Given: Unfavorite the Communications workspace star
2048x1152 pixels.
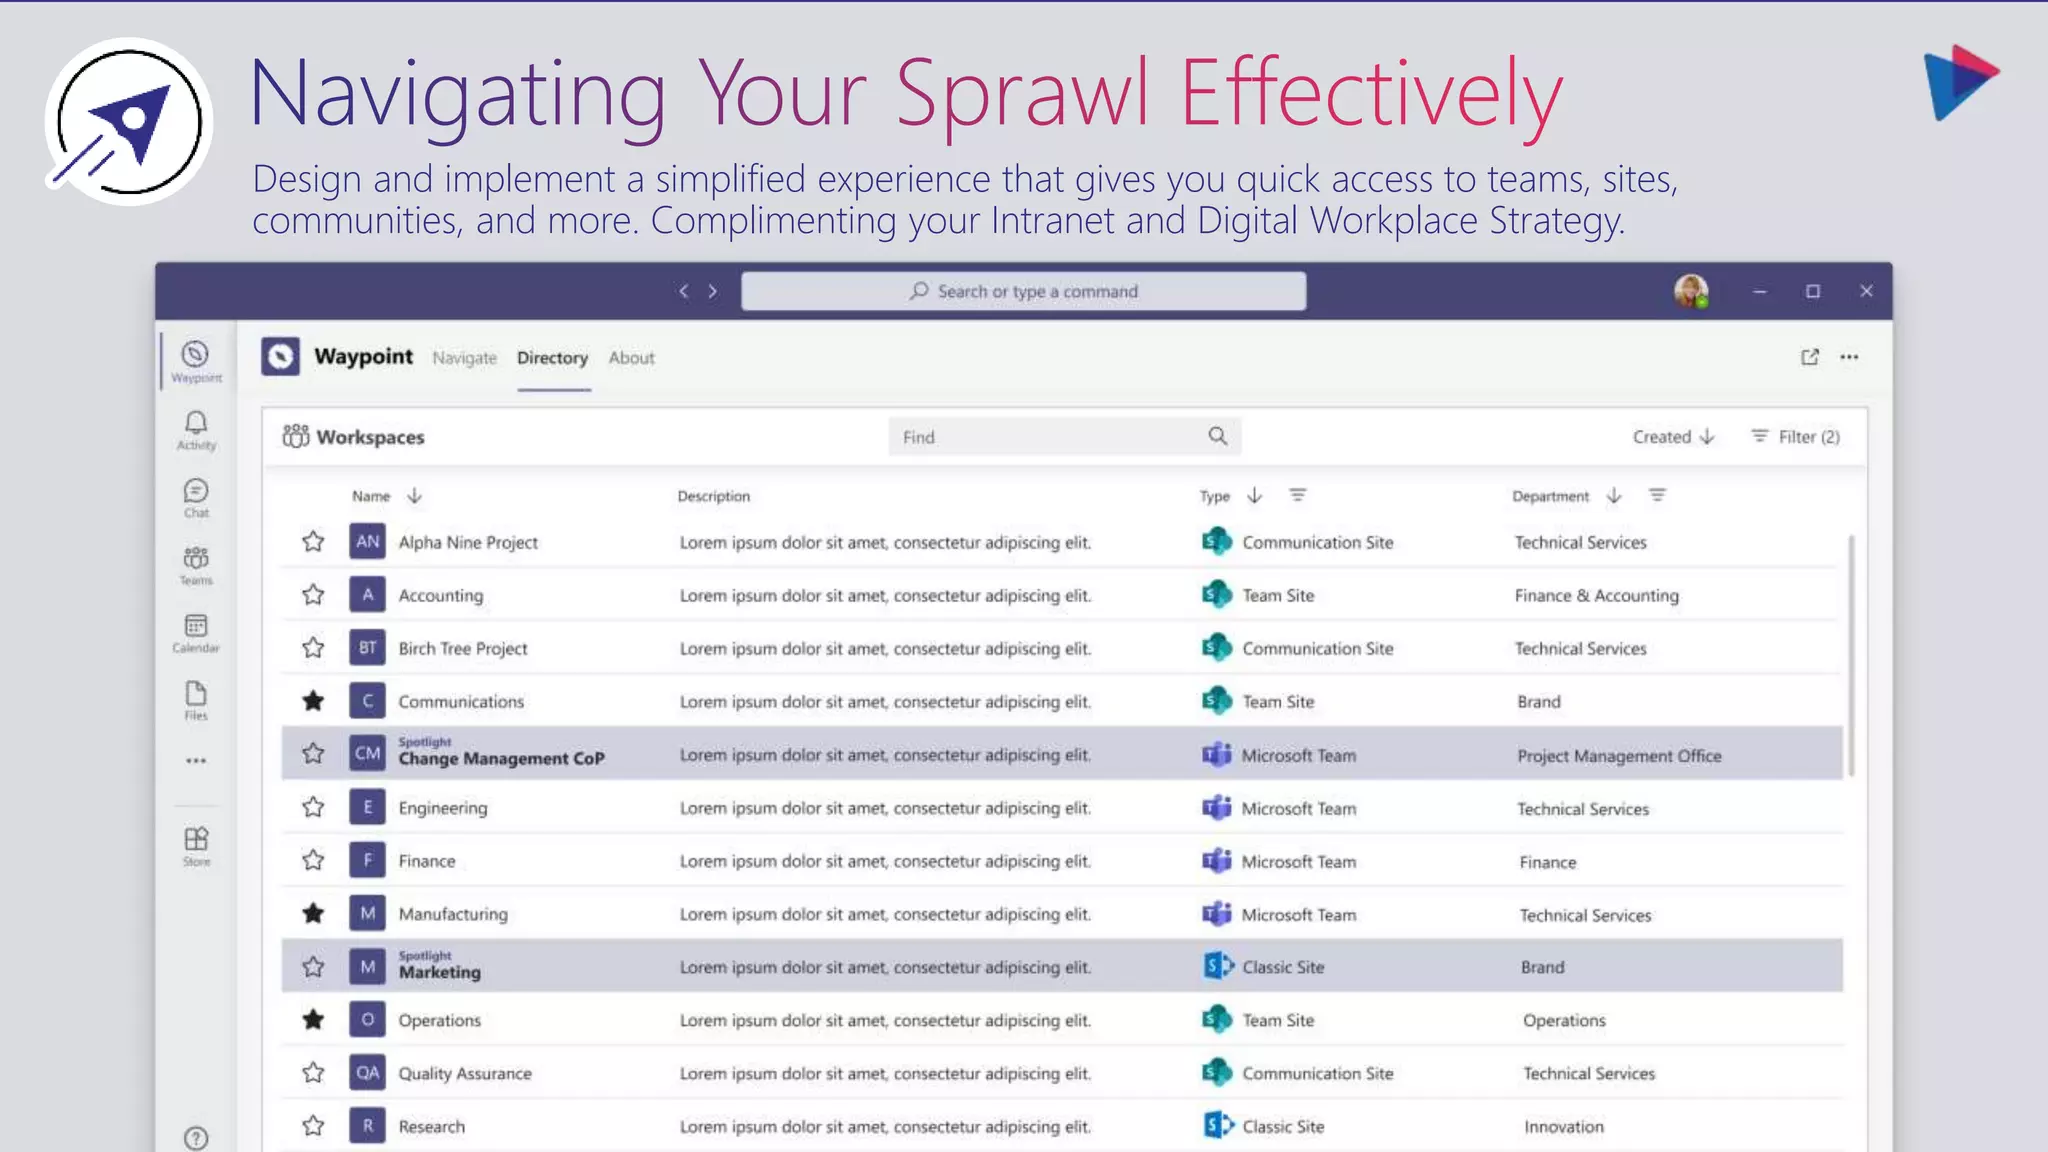Looking at the screenshot, I should tap(313, 701).
